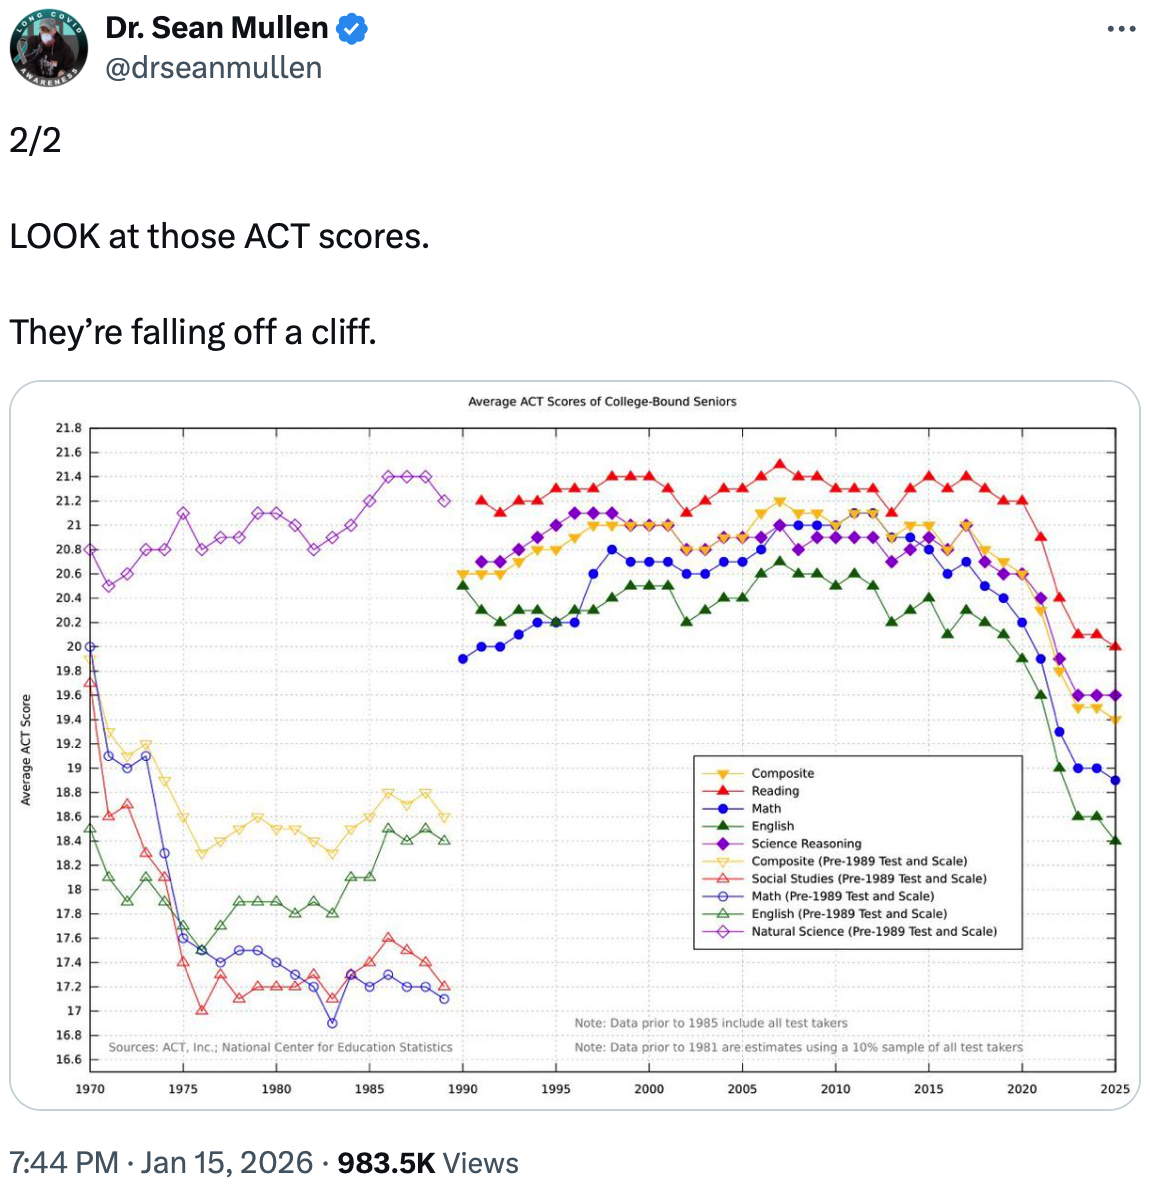Viewport: 1150px width, 1188px height.
Task: Click the red Reading legend marker
Action: pos(723,791)
